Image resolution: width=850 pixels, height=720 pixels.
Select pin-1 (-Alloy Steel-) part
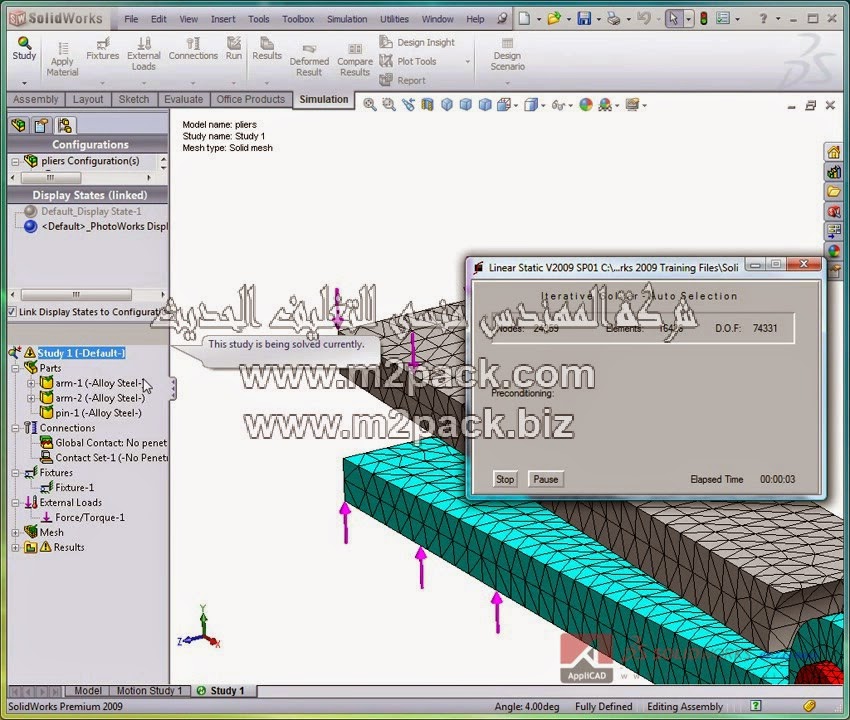(x=98, y=413)
